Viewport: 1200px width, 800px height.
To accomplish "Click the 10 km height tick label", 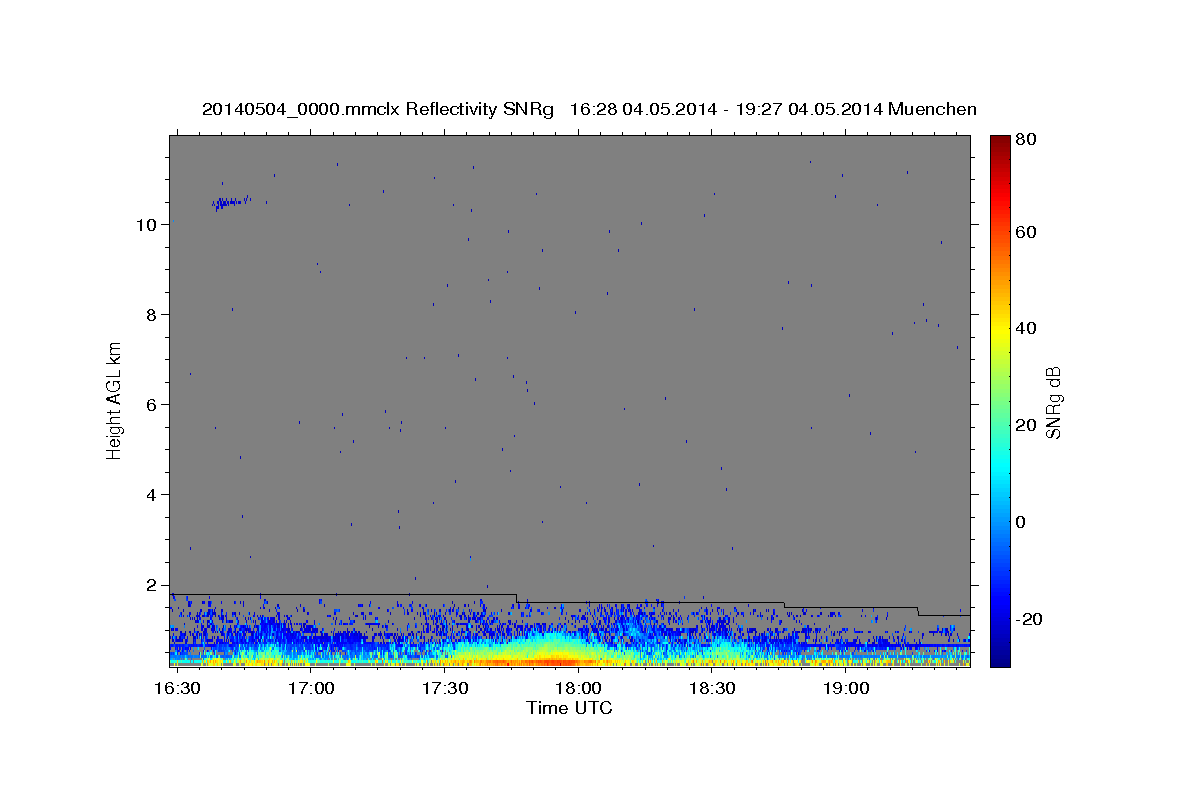I will (x=145, y=224).
